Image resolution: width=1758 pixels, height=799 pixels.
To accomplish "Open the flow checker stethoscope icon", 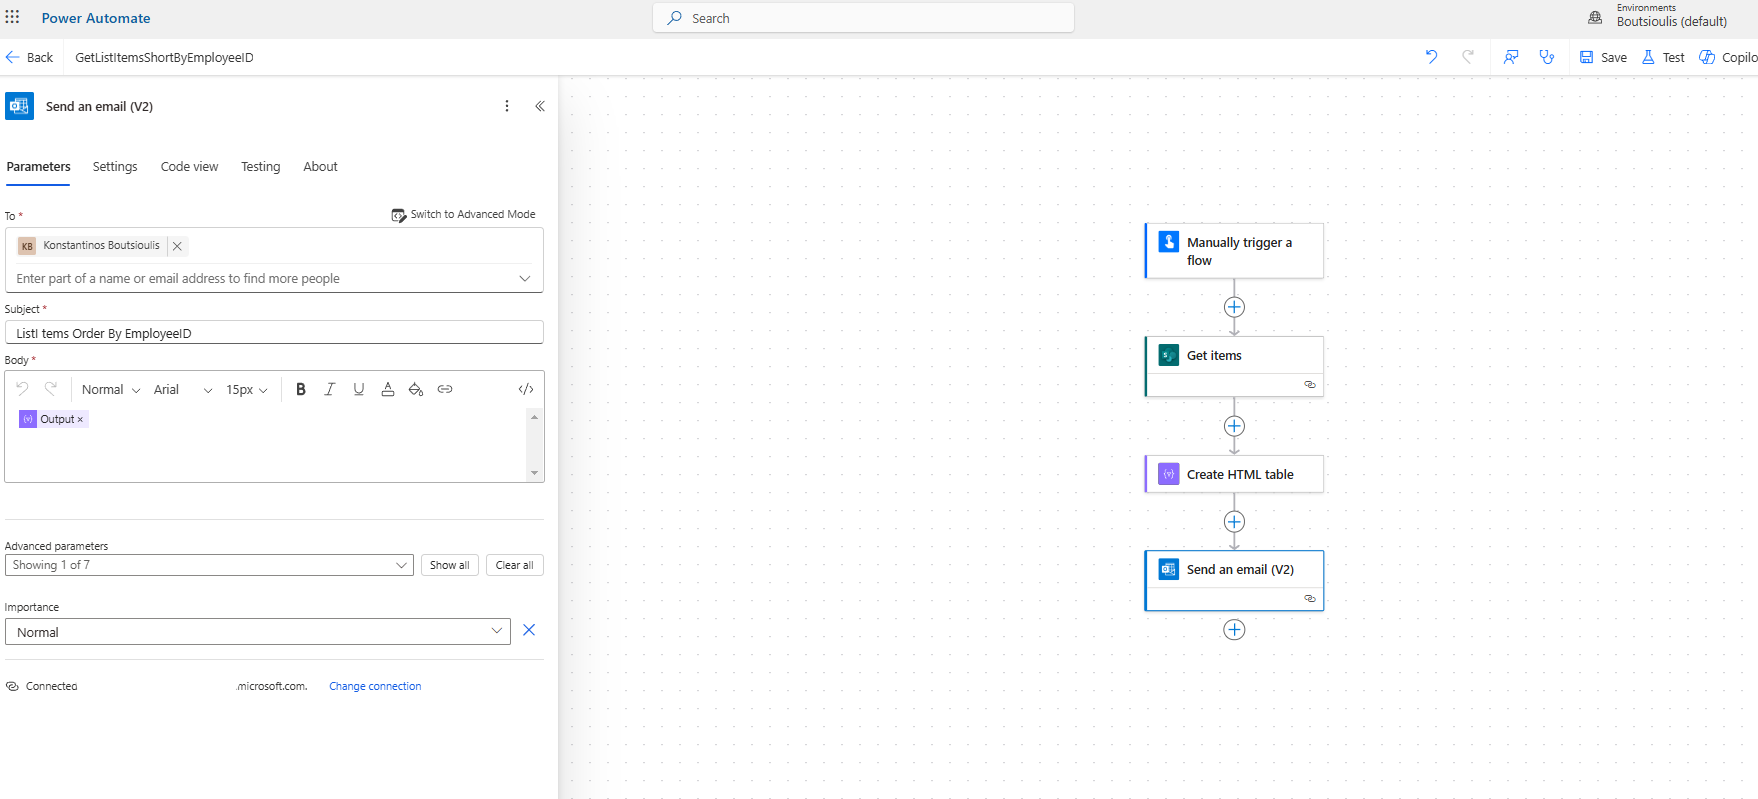I will (1546, 57).
